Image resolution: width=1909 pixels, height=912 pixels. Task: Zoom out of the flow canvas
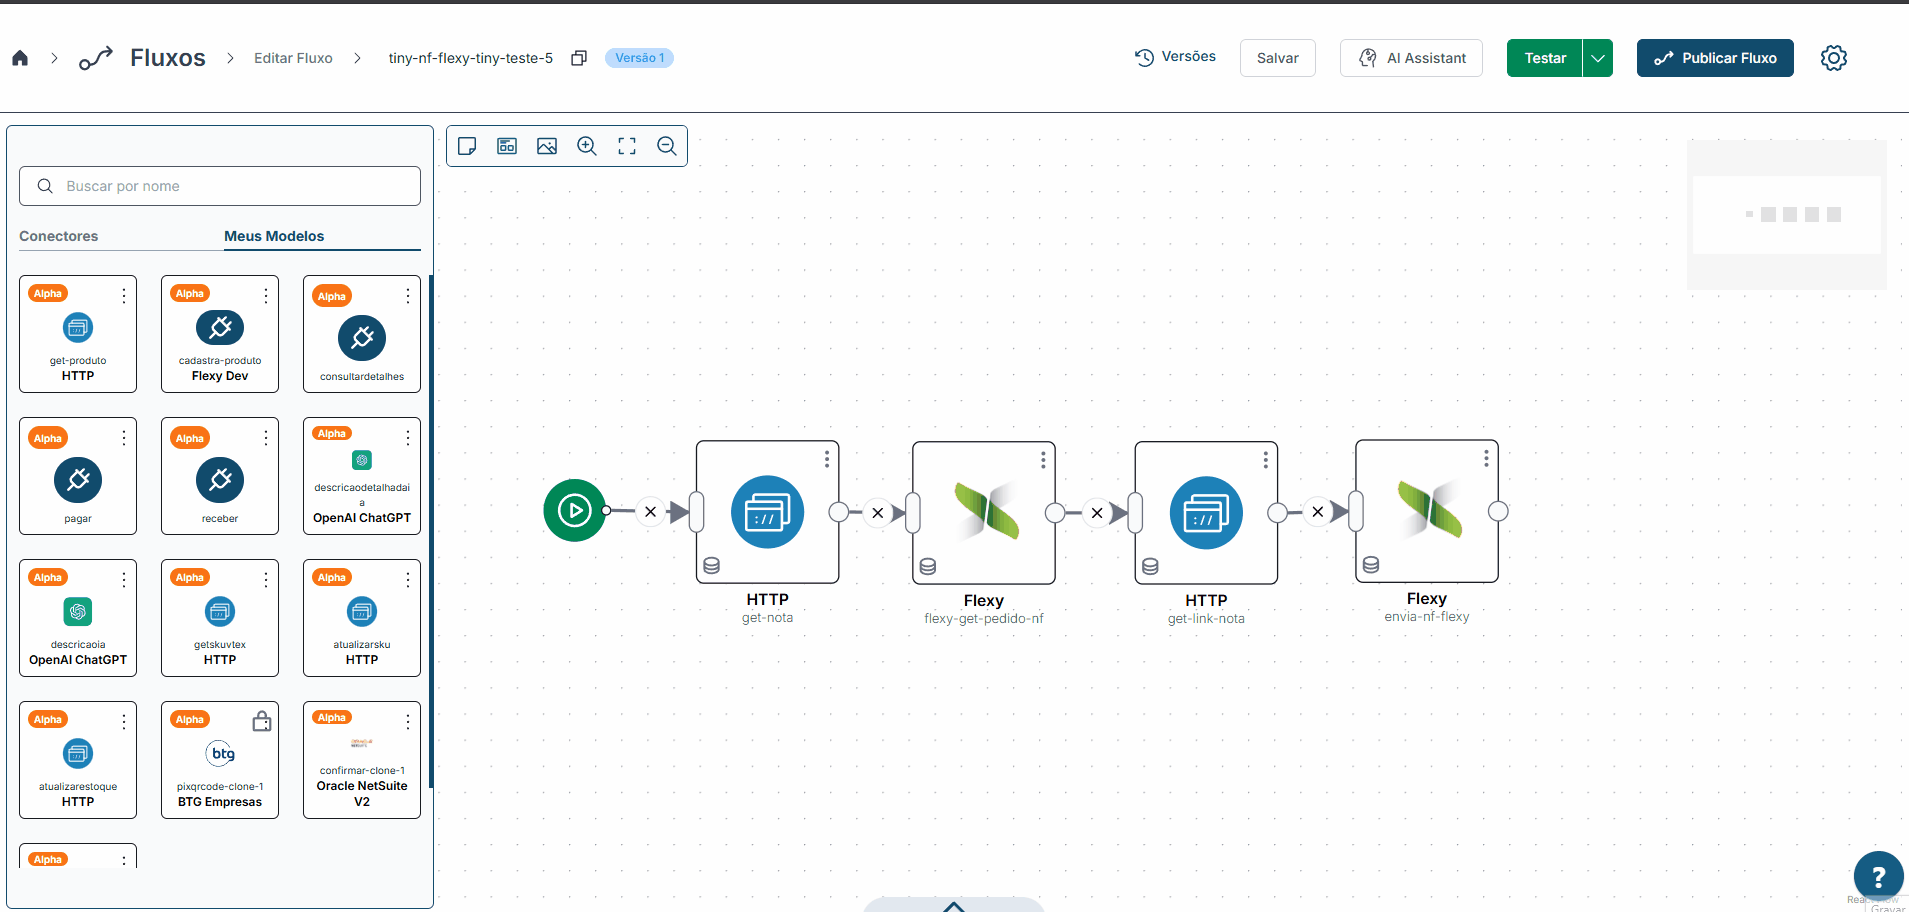pos(667,146)
